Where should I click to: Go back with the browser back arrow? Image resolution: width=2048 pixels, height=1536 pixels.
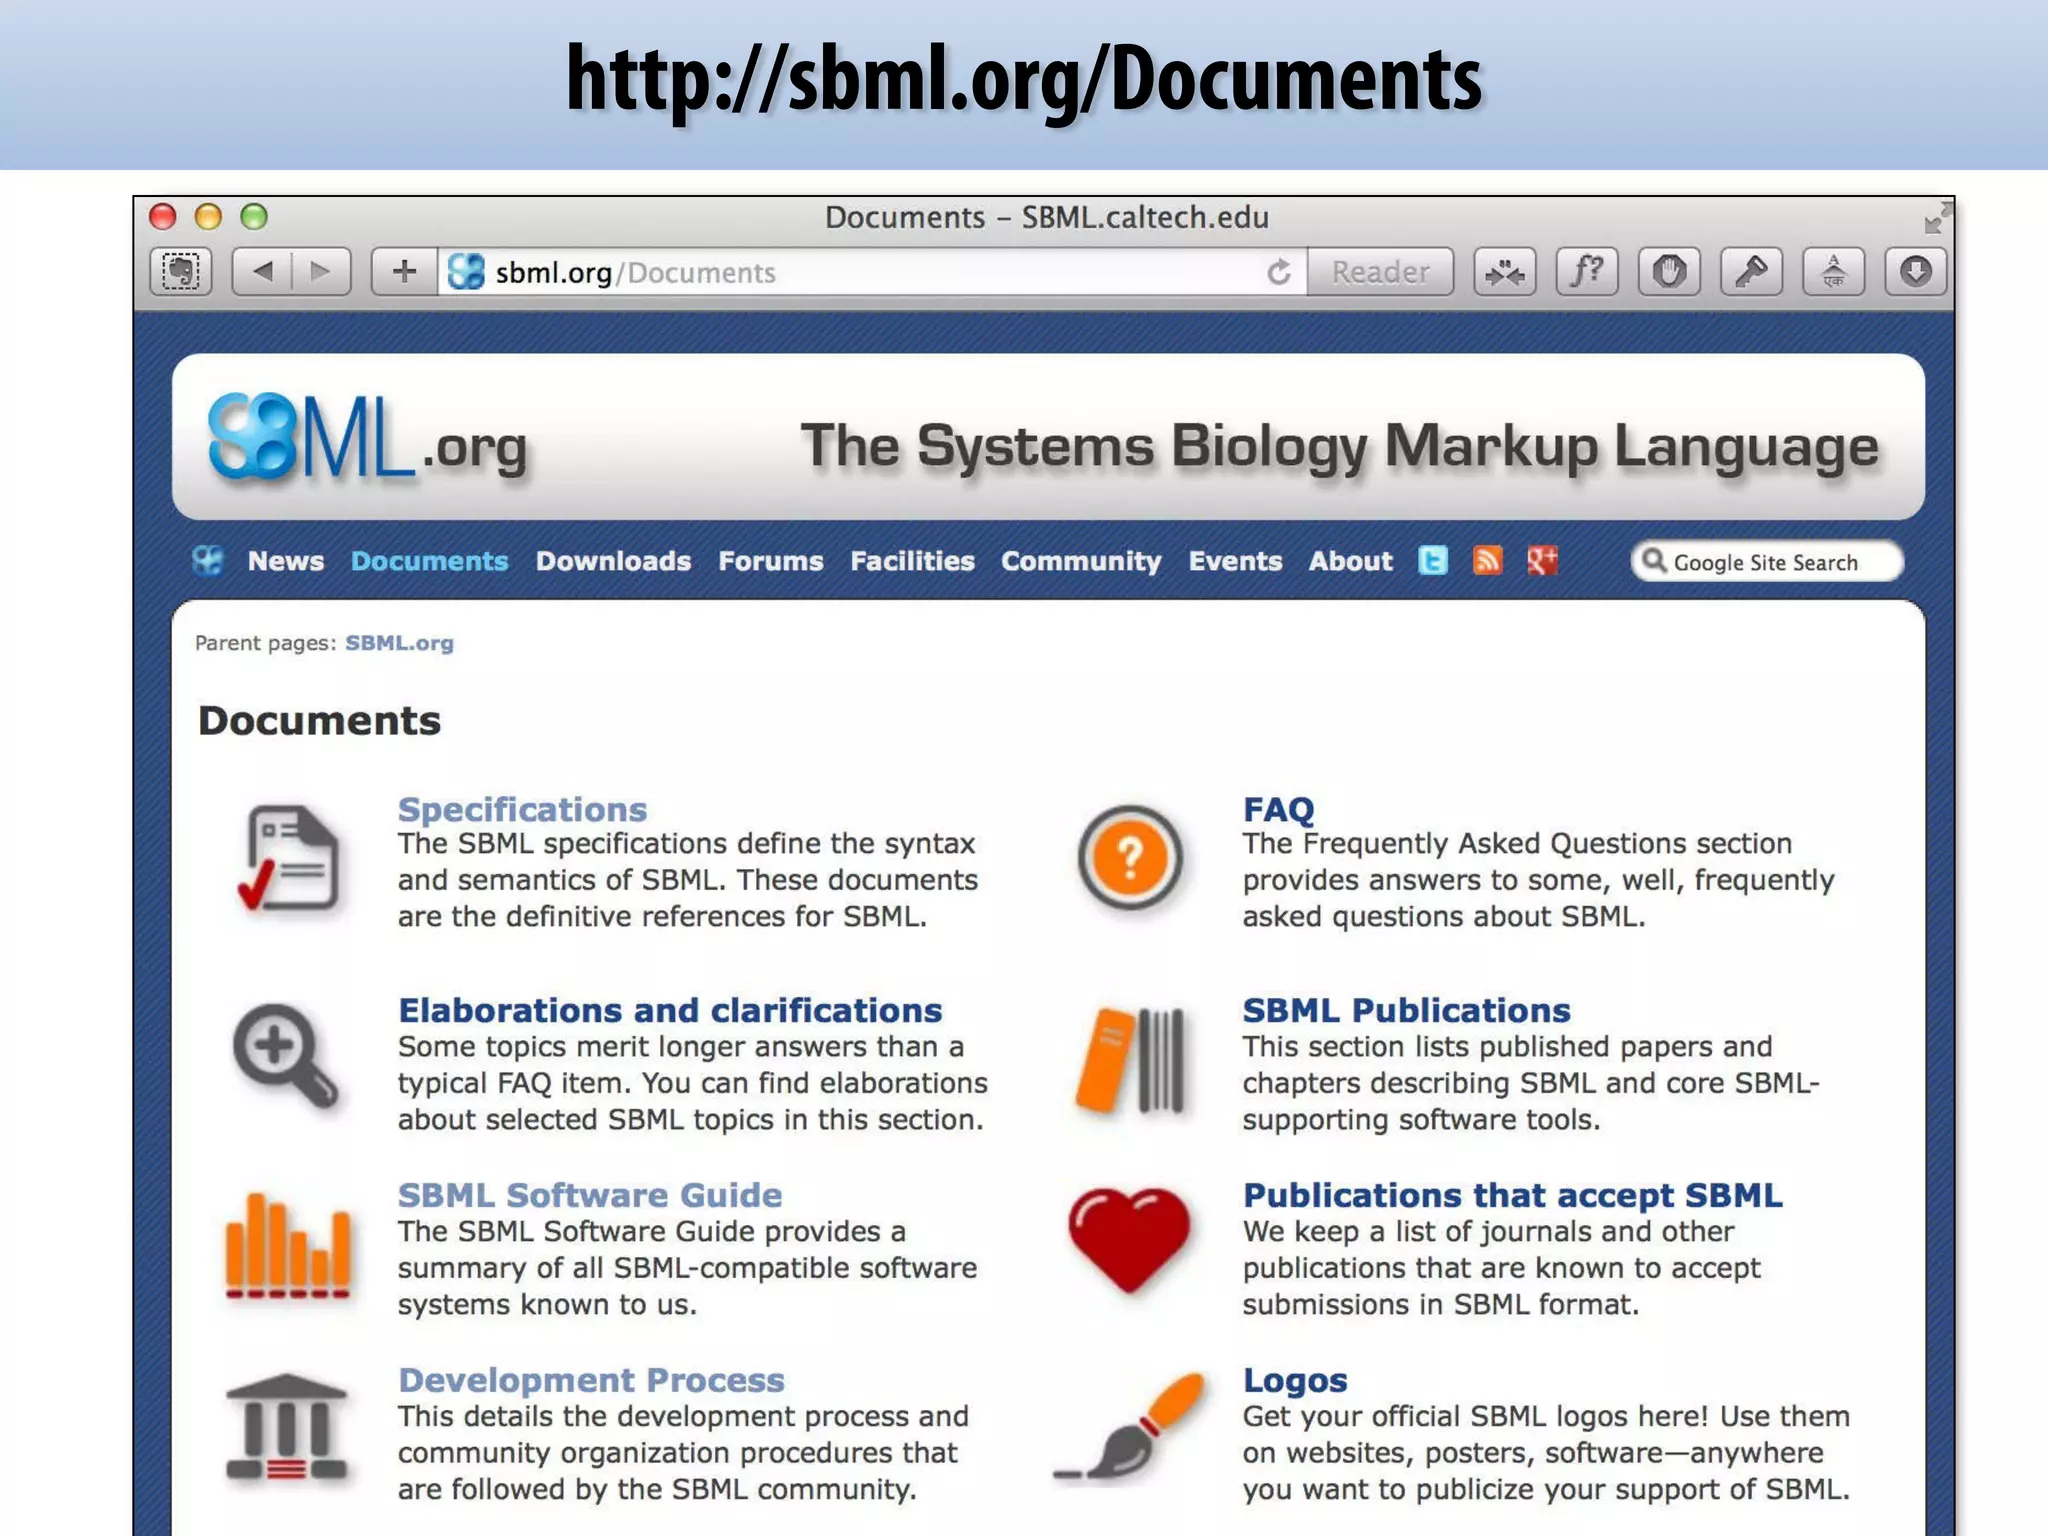tap(262, 271)
